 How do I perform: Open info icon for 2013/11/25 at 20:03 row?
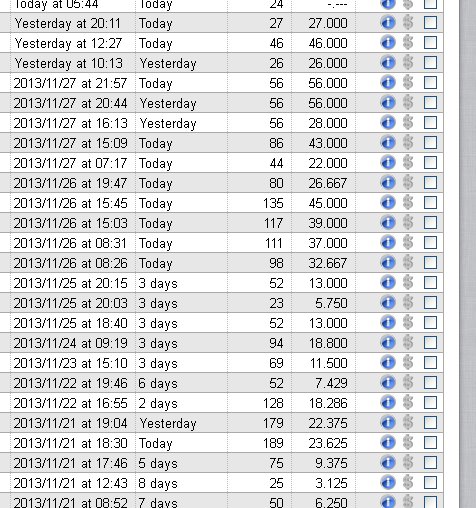pos(388,302)
